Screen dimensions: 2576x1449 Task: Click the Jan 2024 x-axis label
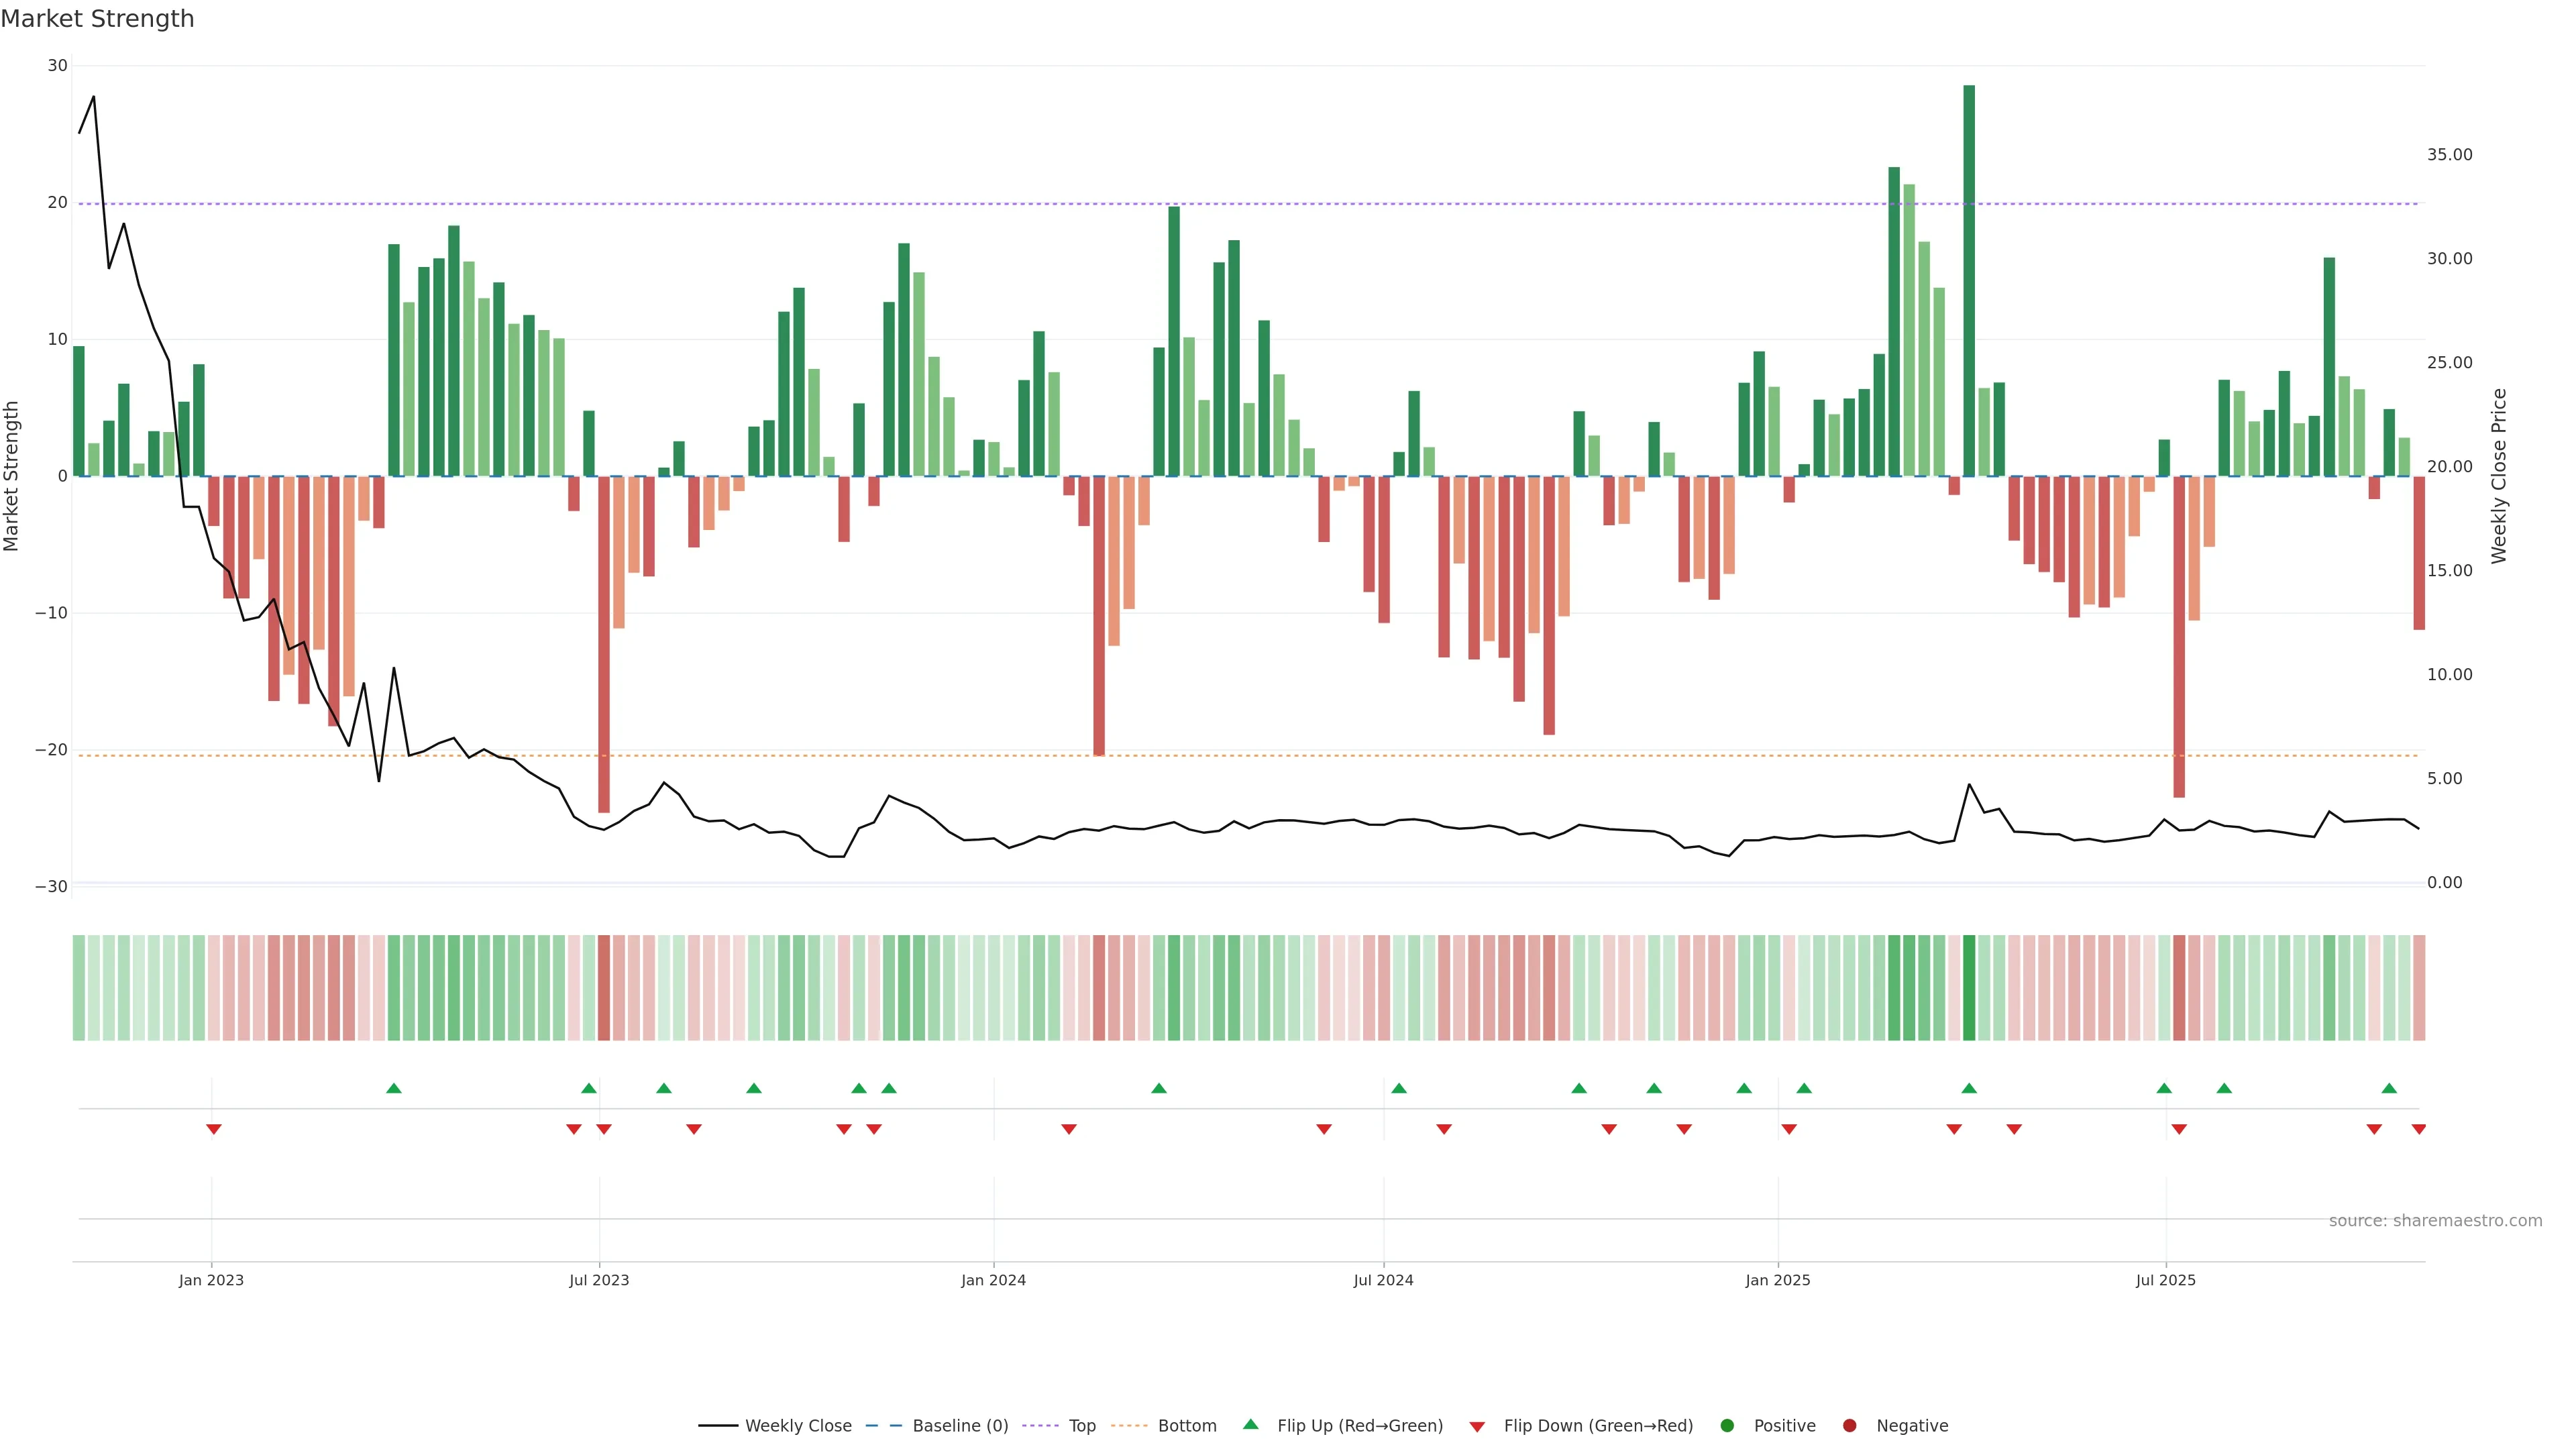point(993,1280)
